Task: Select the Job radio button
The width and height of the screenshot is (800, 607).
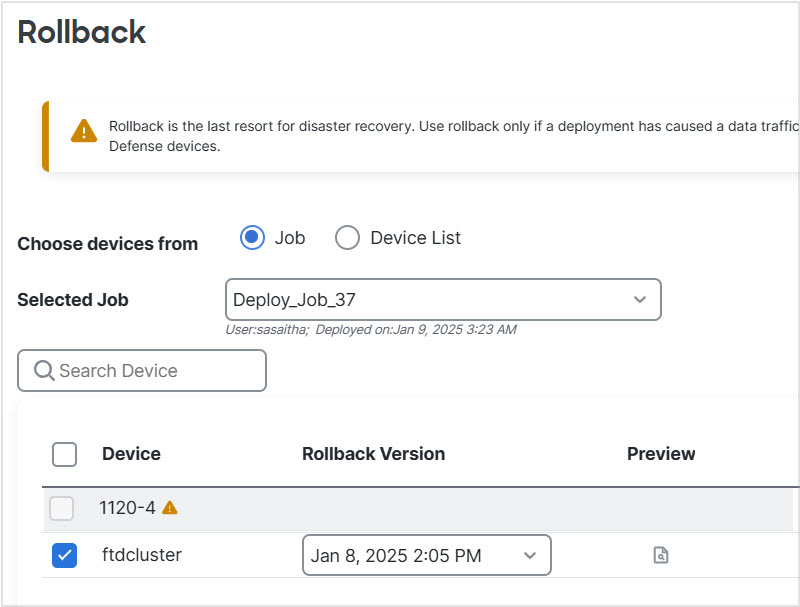Action: (252, 237)
